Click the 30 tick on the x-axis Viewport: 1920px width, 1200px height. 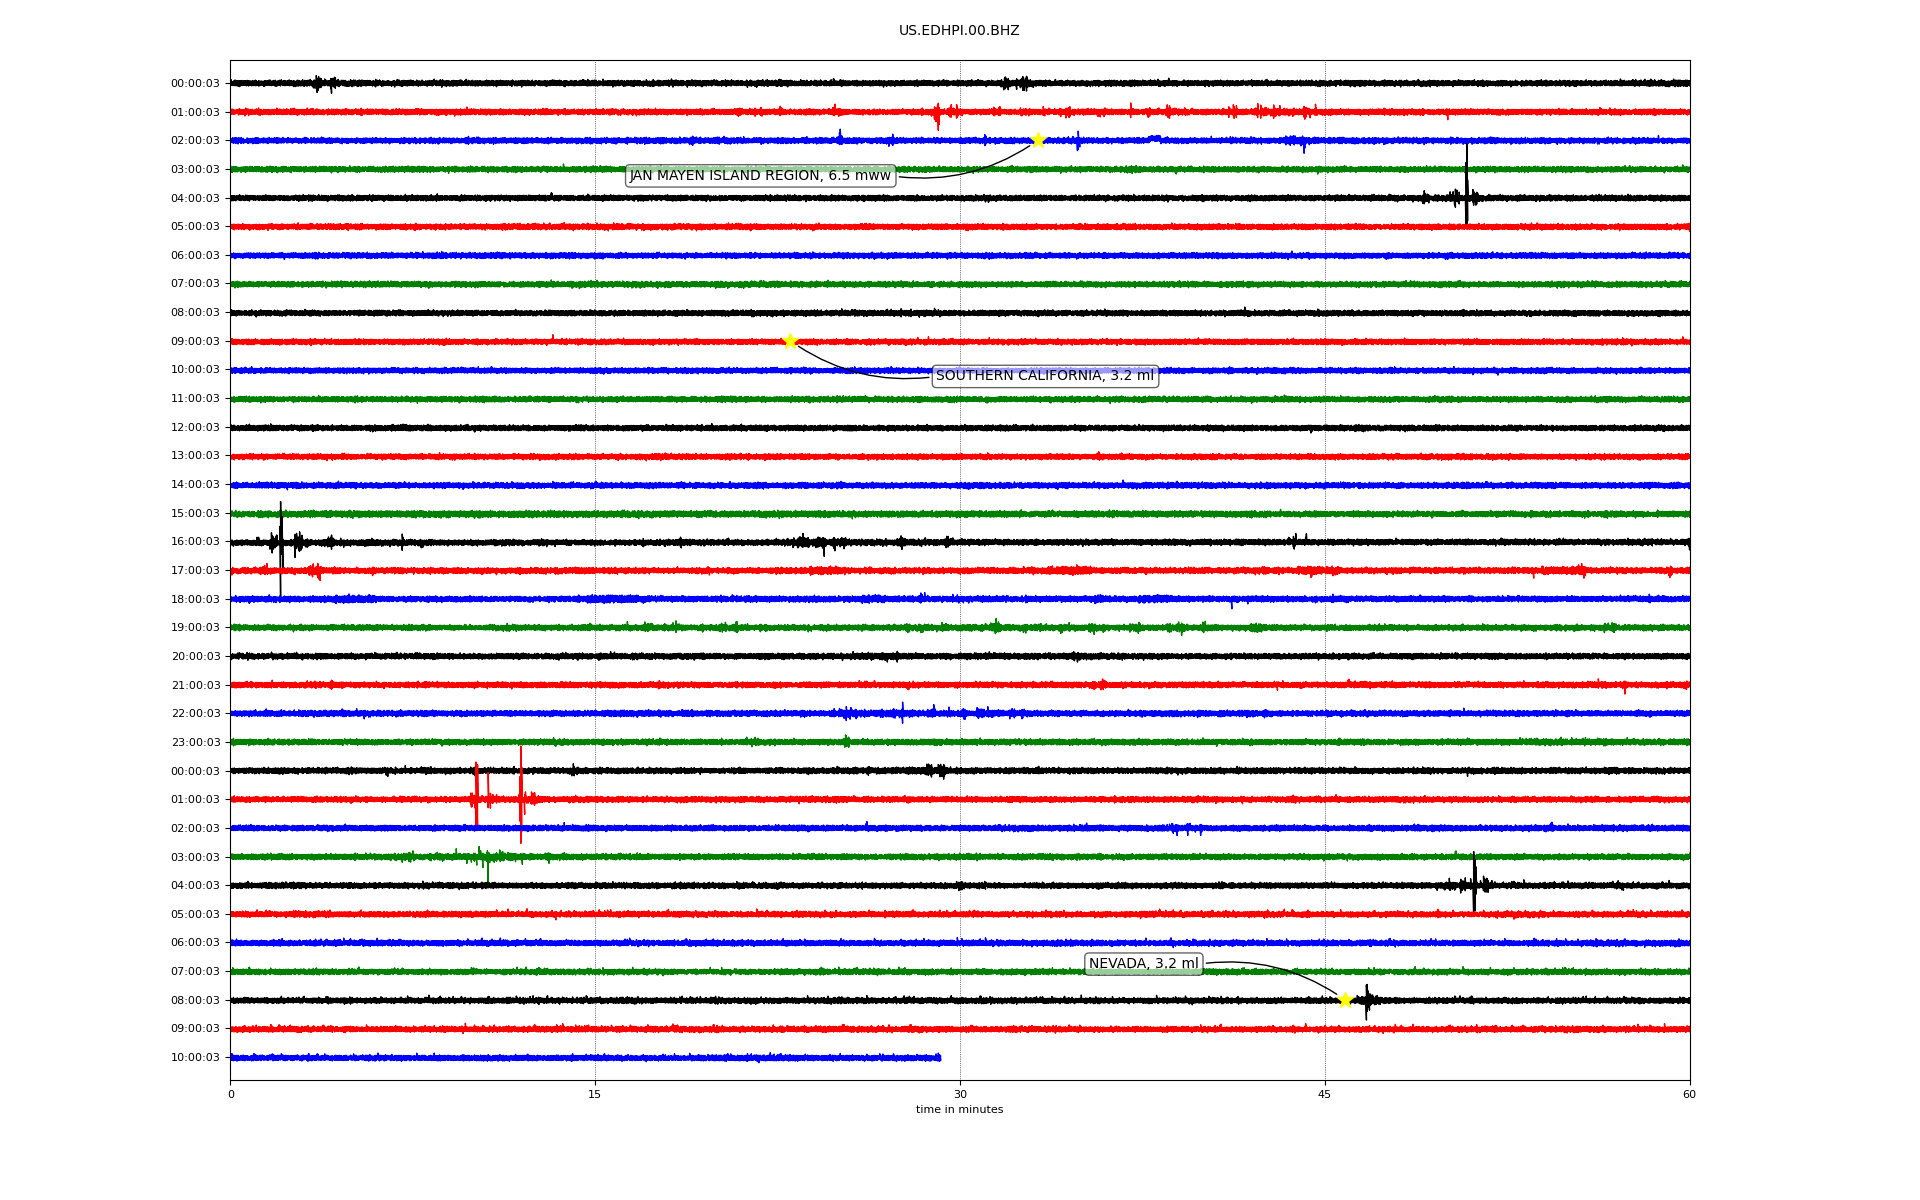coord(960,1095)
